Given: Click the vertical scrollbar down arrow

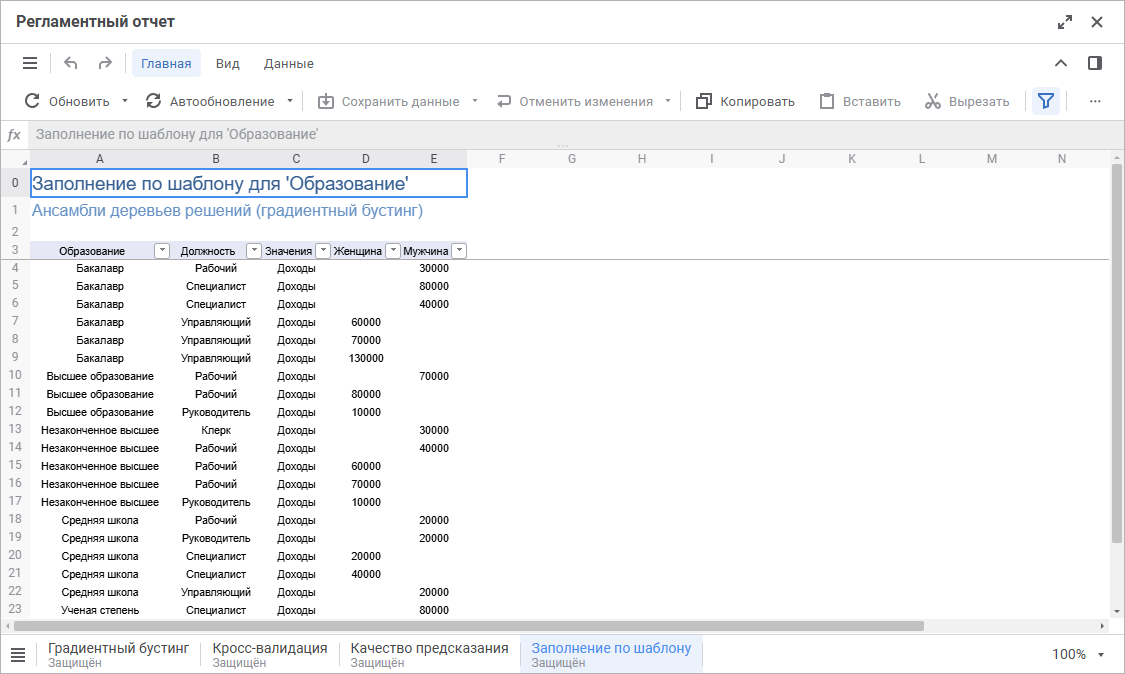Looking at the screenshot, I should (x=1116, y=612).
